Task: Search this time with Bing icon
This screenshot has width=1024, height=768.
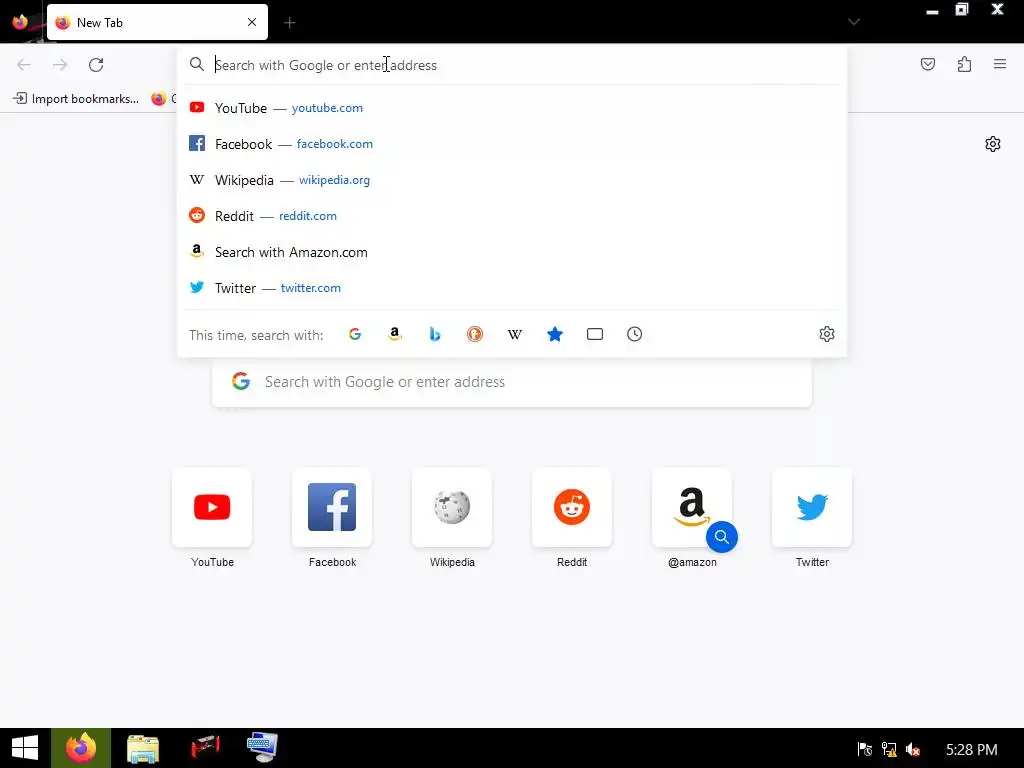Action: pos(435,334)
